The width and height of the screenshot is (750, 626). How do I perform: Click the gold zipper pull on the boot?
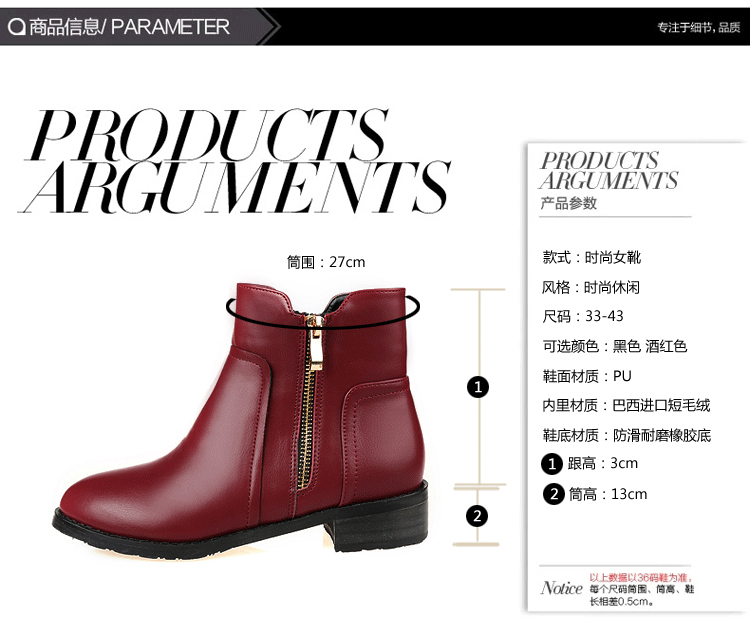[315, 343]
